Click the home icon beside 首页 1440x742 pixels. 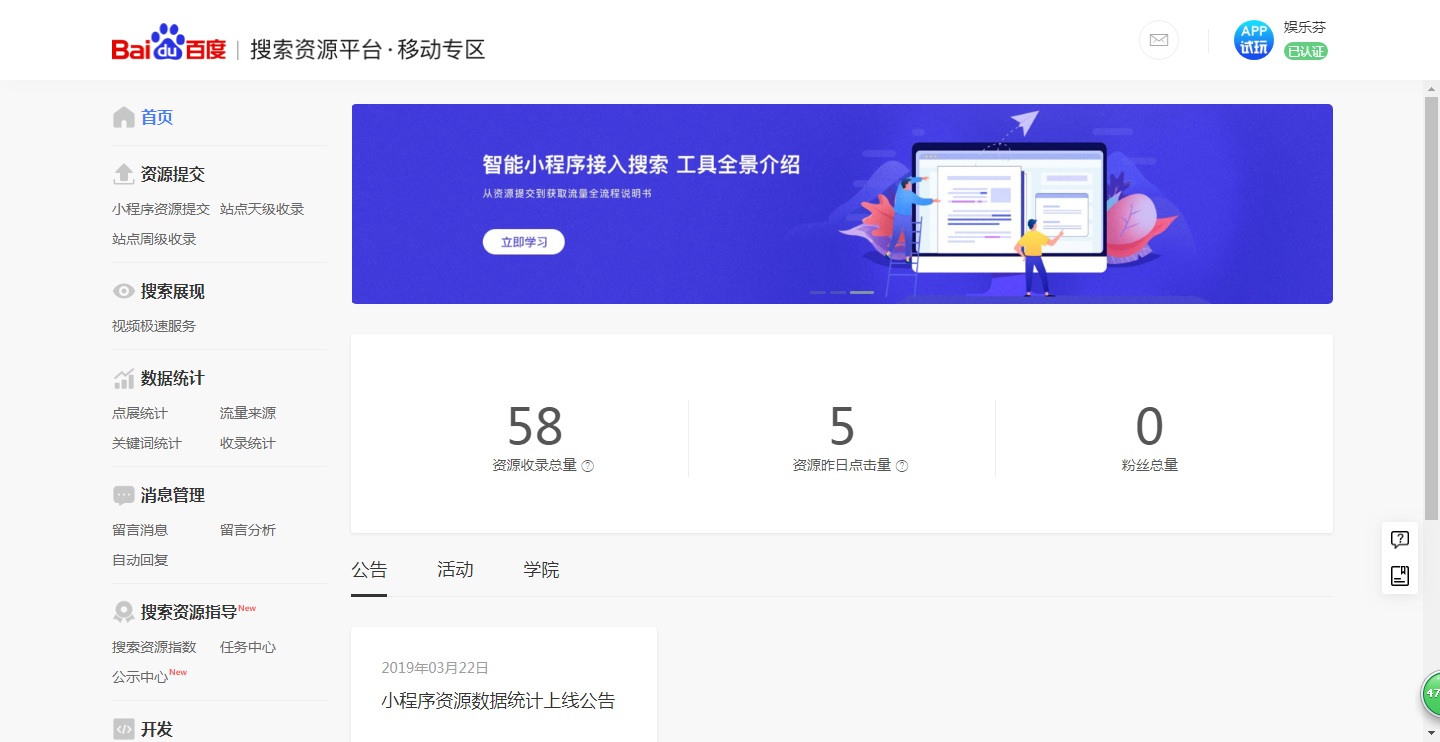124,117
